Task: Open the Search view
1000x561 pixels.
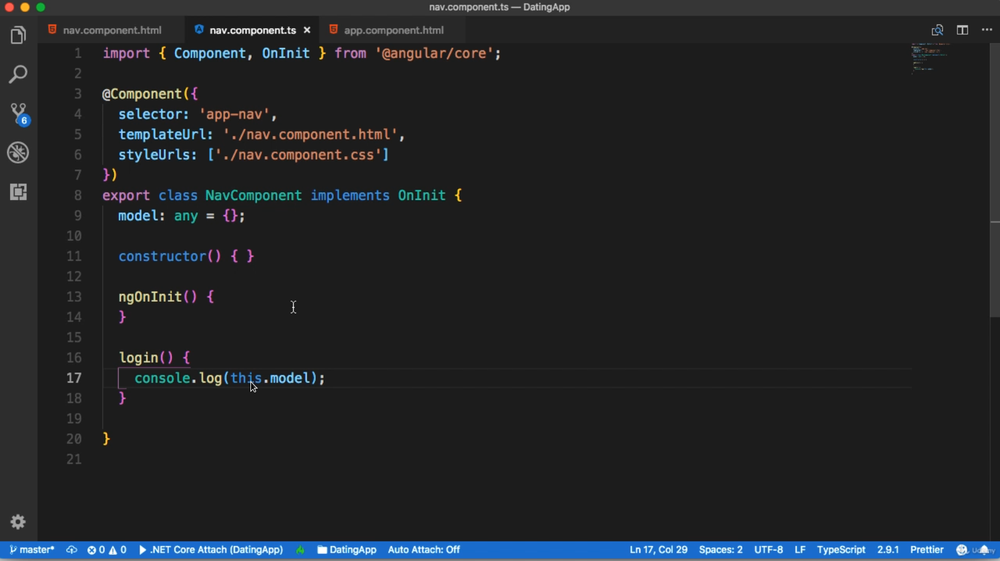Action: [x=18, y=74]
